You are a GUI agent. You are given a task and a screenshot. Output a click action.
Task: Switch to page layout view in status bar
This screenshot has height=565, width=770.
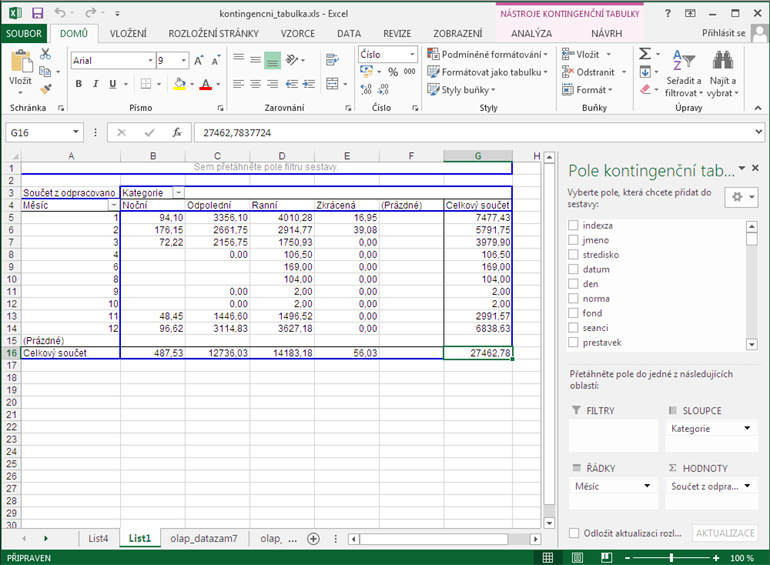click(x=578, y=558)
